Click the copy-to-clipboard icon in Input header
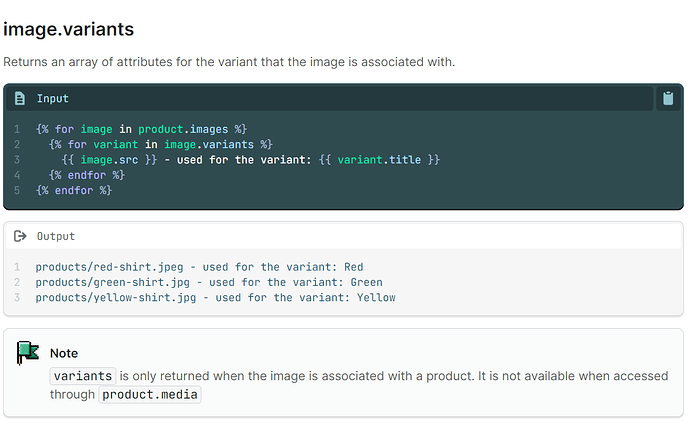 tap(667, 98)
